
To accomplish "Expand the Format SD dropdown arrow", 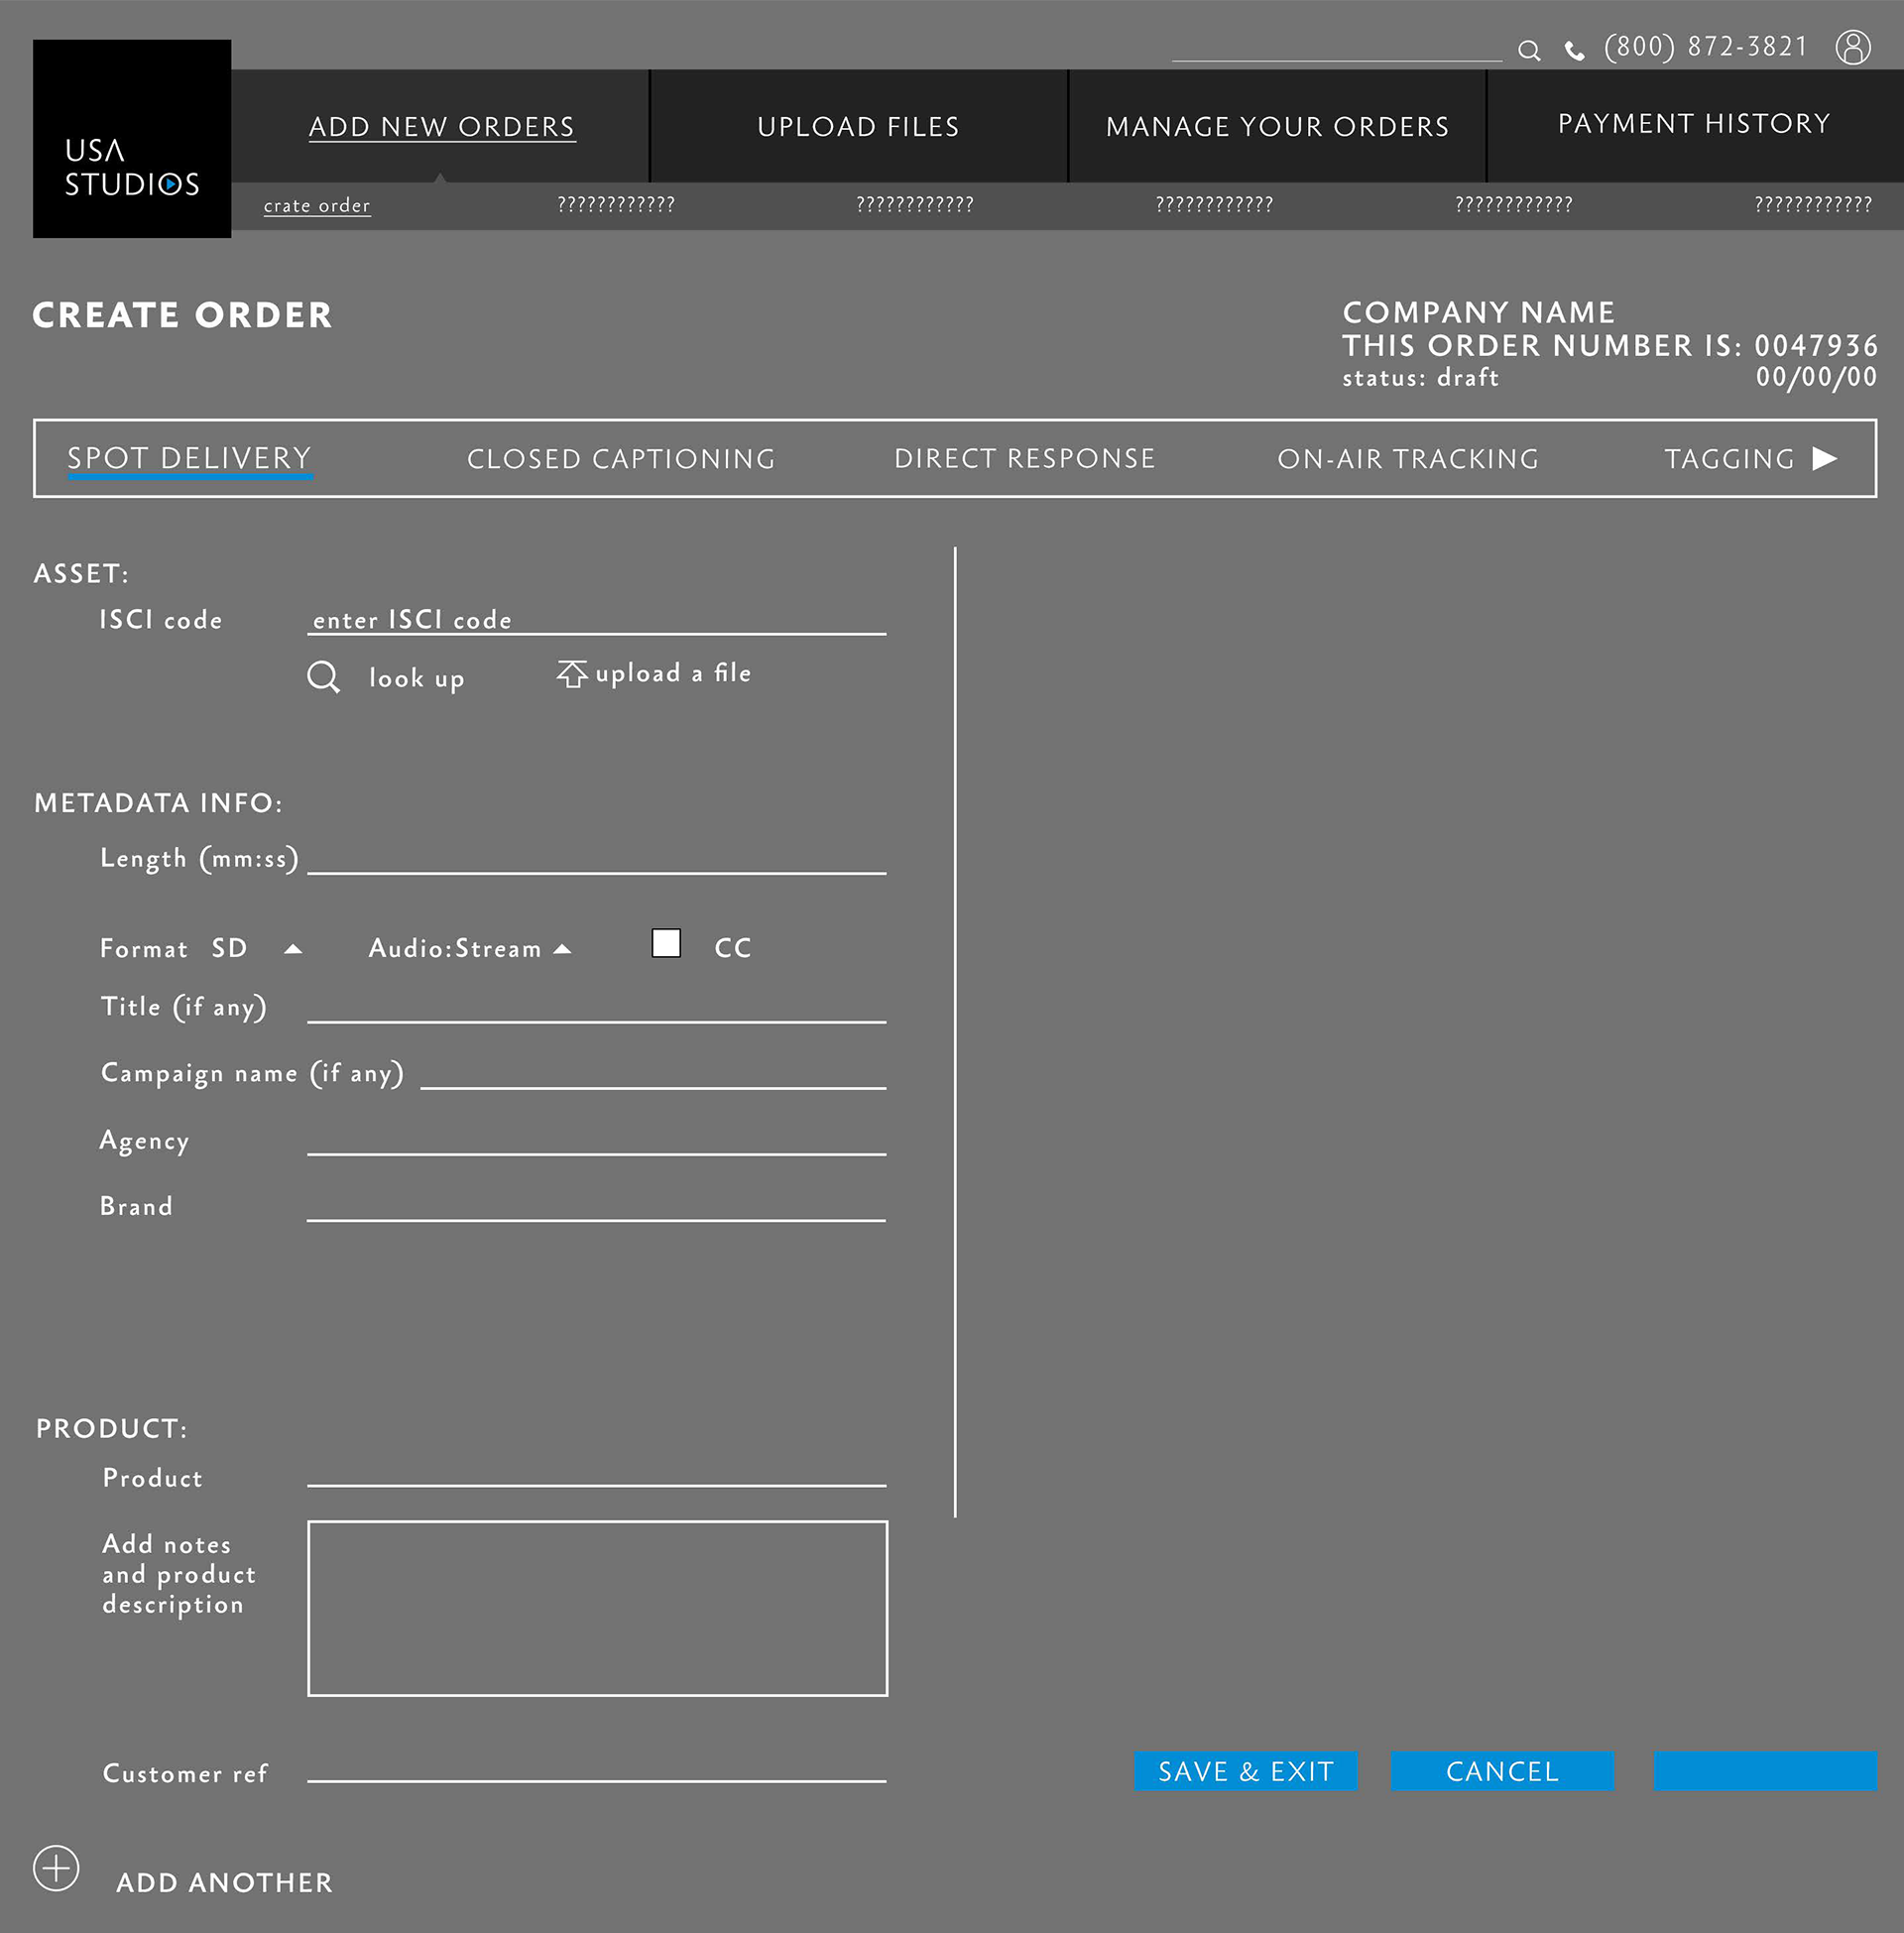I will pyautogui.click(x=293, y=949).
